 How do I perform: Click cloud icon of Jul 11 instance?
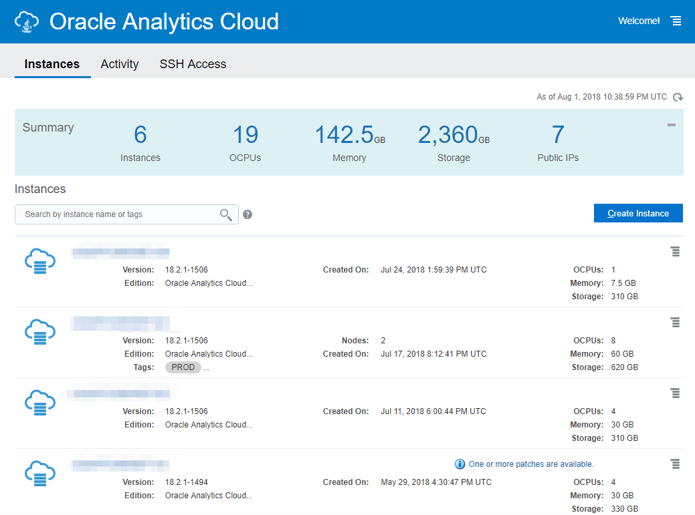(40, 403)
